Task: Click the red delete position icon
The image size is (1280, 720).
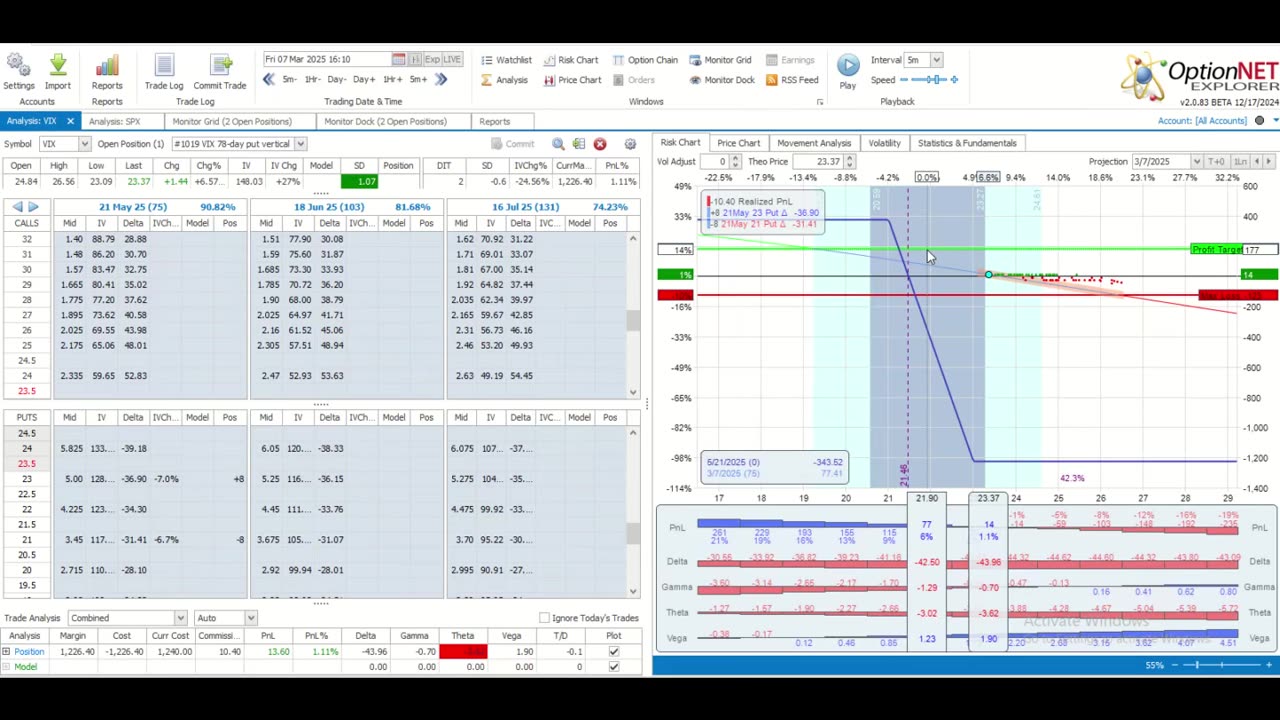Action: (600, 144)
